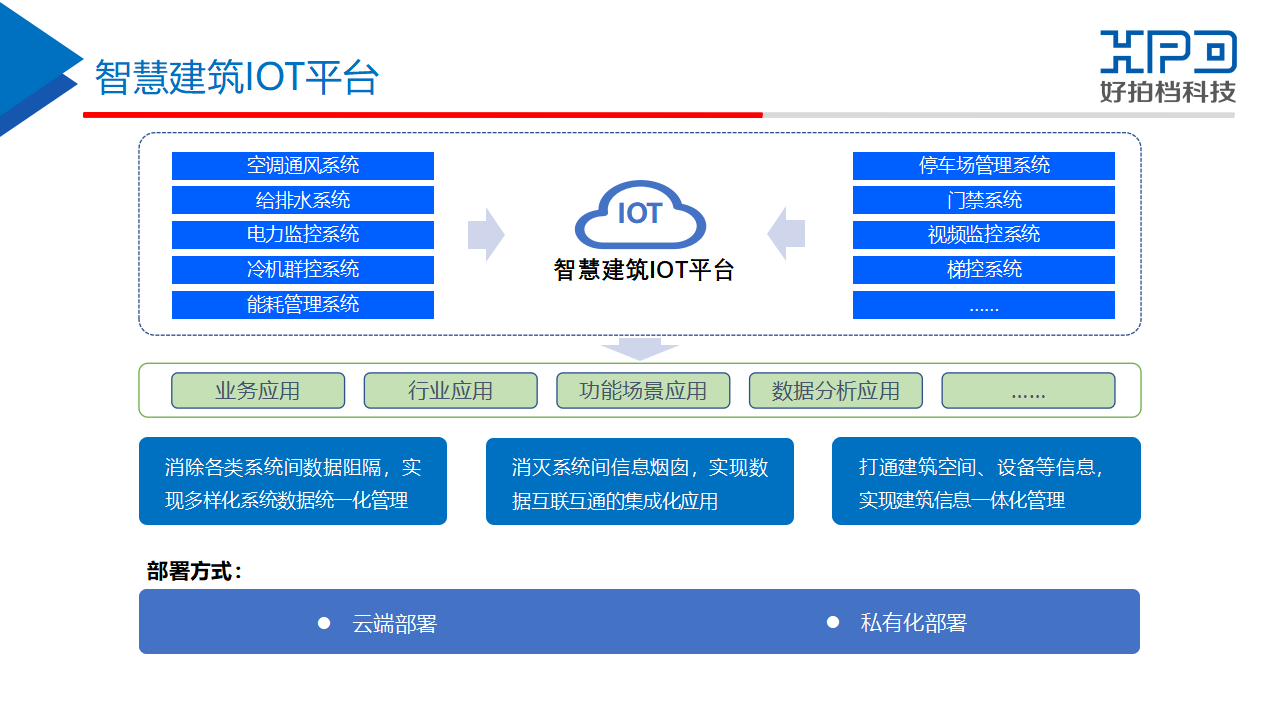The width and height of the screenshot is (1280, 720).
Task: Select the bullet before 私有化部署
Action: 833,622
